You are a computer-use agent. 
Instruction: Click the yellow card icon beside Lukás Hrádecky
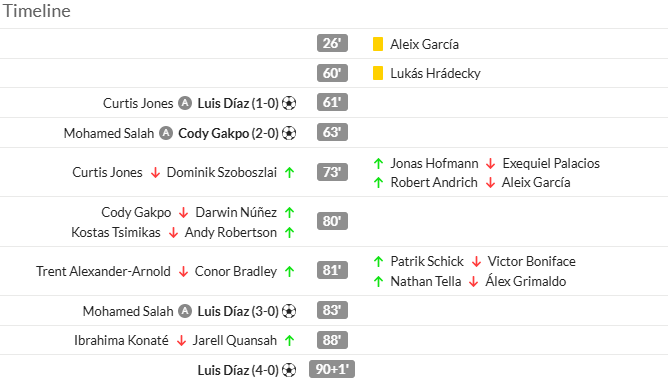click(x=377, y=73)
